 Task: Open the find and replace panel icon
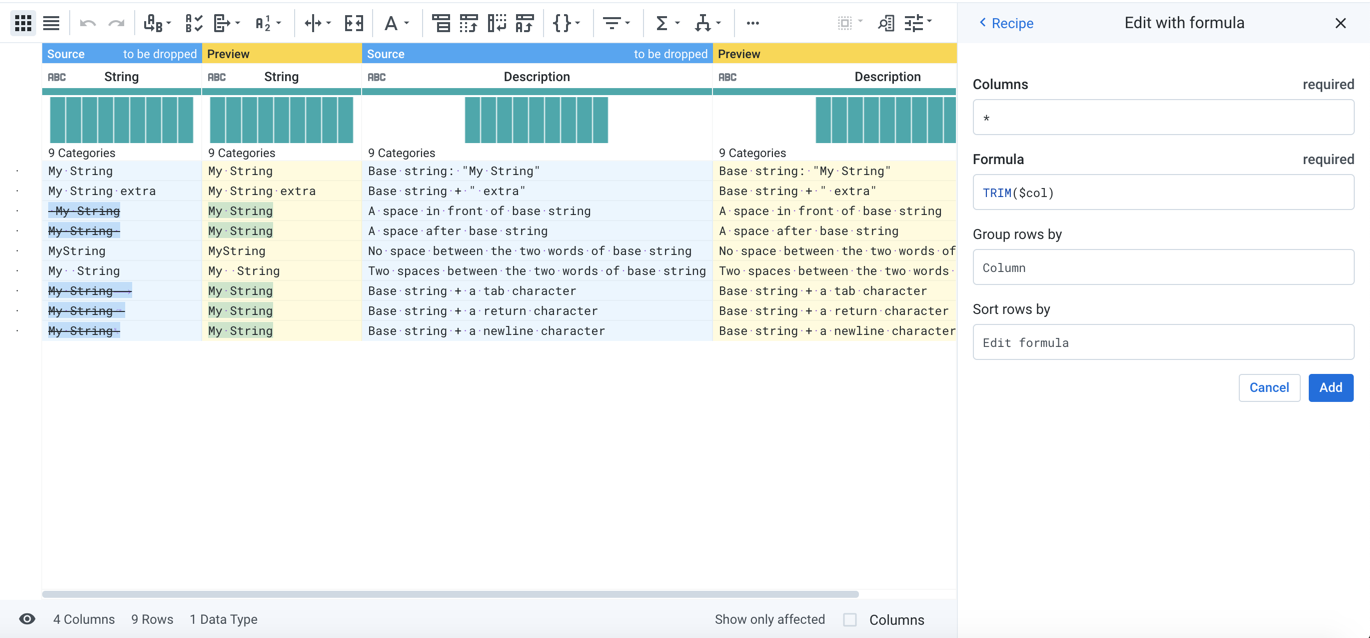pyautogui.click(x=886, y=22)
